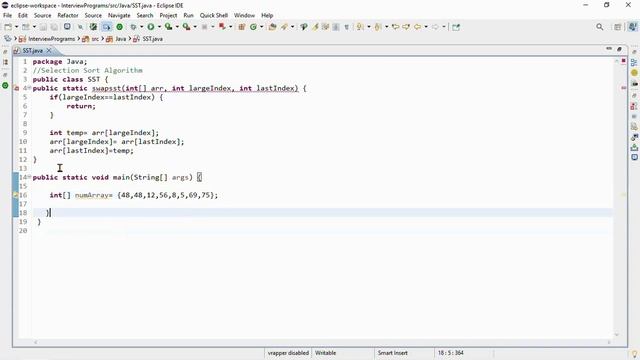The width and height of the screenshot is (640, 360).
Task: Click the green circle icon in left sidebar
Action: click(x=5, y=85)
